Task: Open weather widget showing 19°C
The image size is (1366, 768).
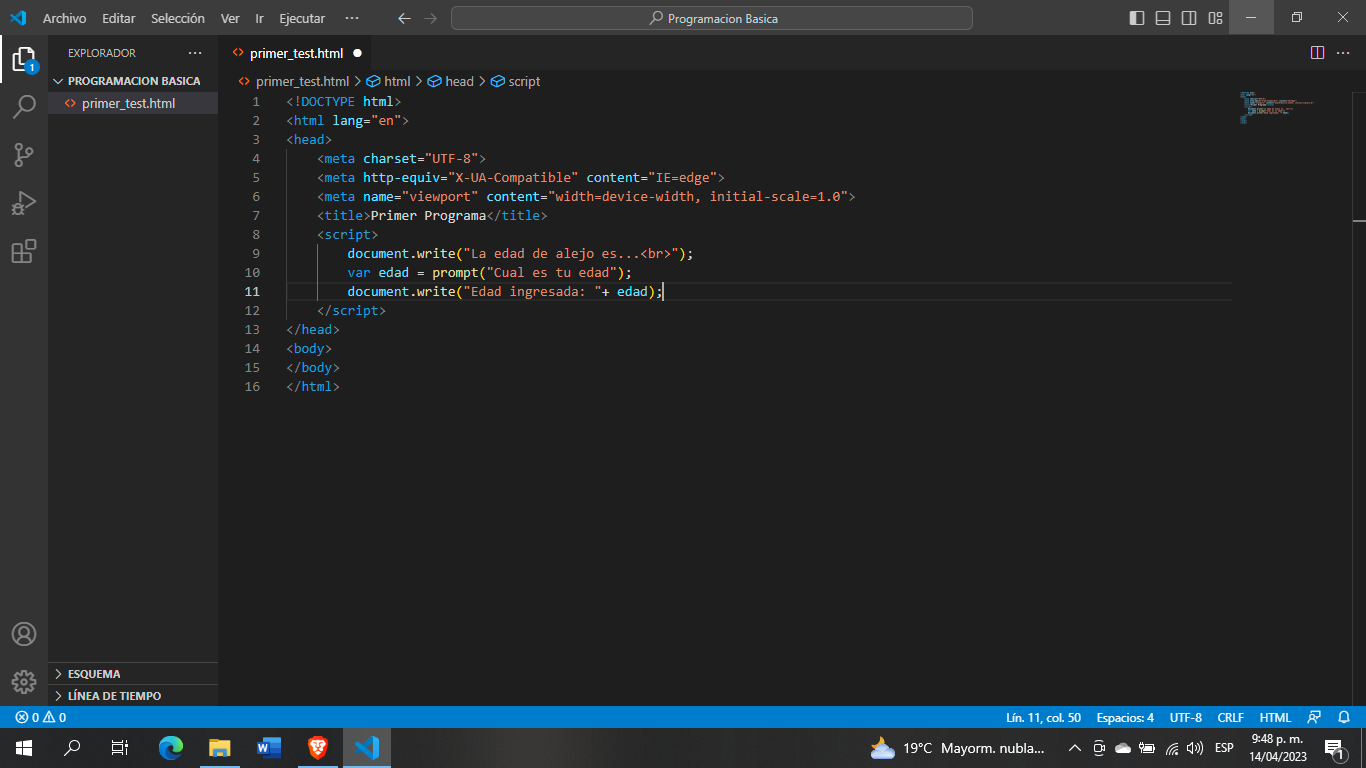Action: pyautogui.click(x=957, y=748)
